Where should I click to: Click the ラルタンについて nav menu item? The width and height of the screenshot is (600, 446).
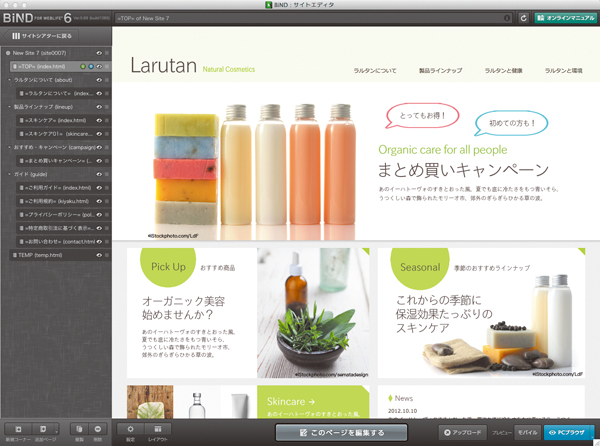point(375,70)
